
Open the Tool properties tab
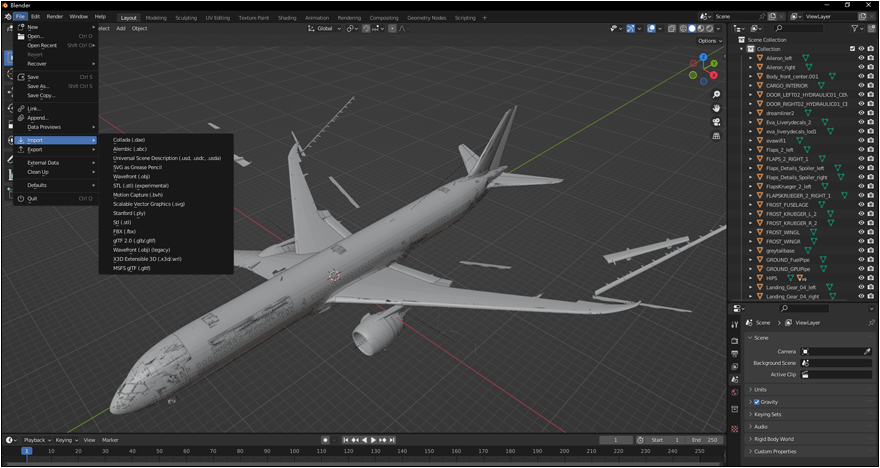tap(735, 325)
